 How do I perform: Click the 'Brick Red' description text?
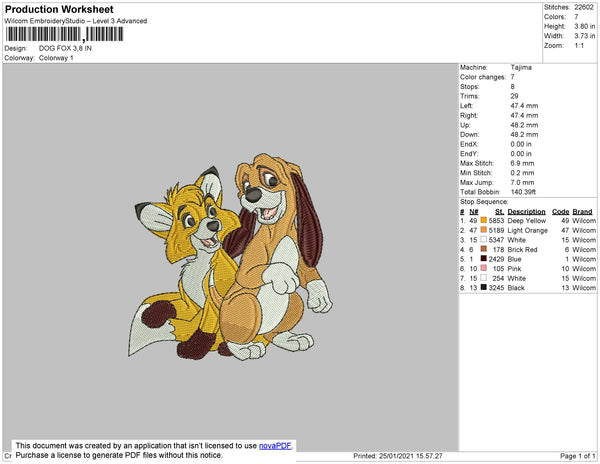(522, 249)
